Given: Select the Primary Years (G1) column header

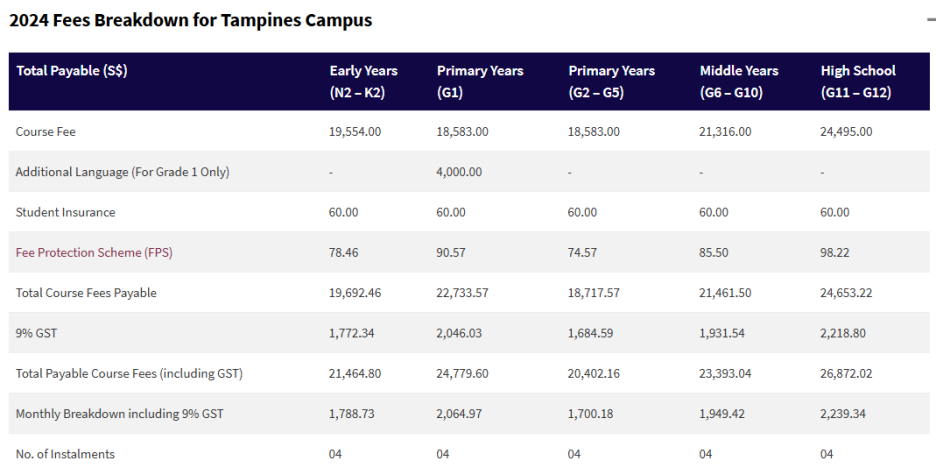Looking at the screenshot, I should point(480,81).
